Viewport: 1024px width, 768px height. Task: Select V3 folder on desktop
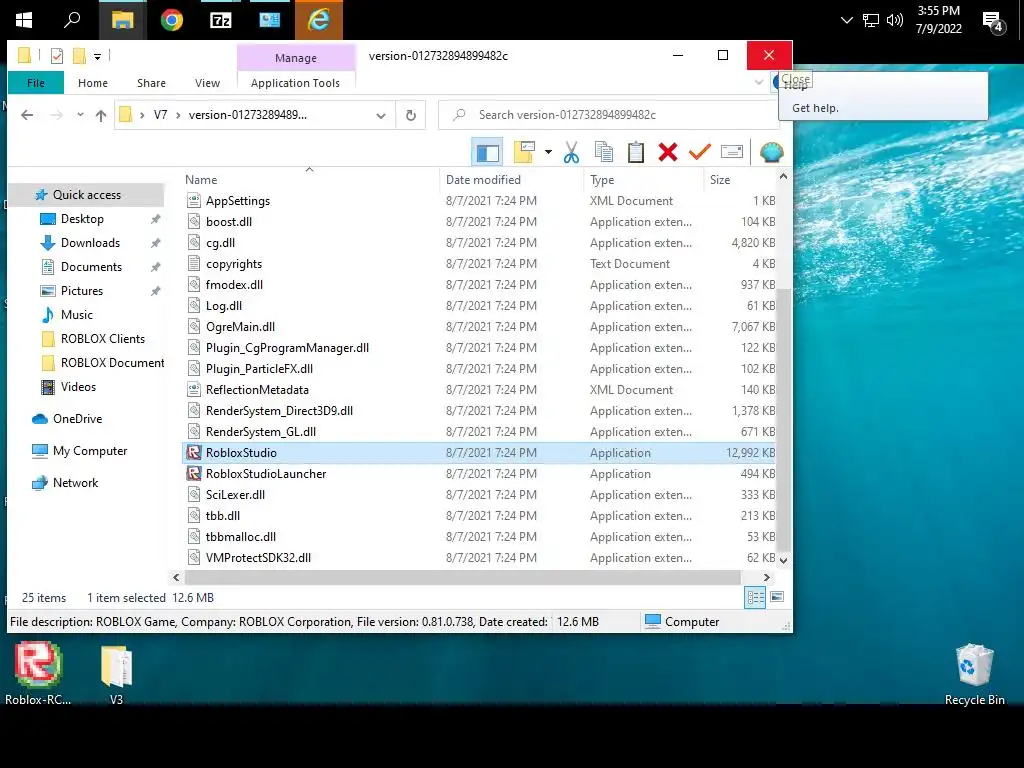(116, 675)
